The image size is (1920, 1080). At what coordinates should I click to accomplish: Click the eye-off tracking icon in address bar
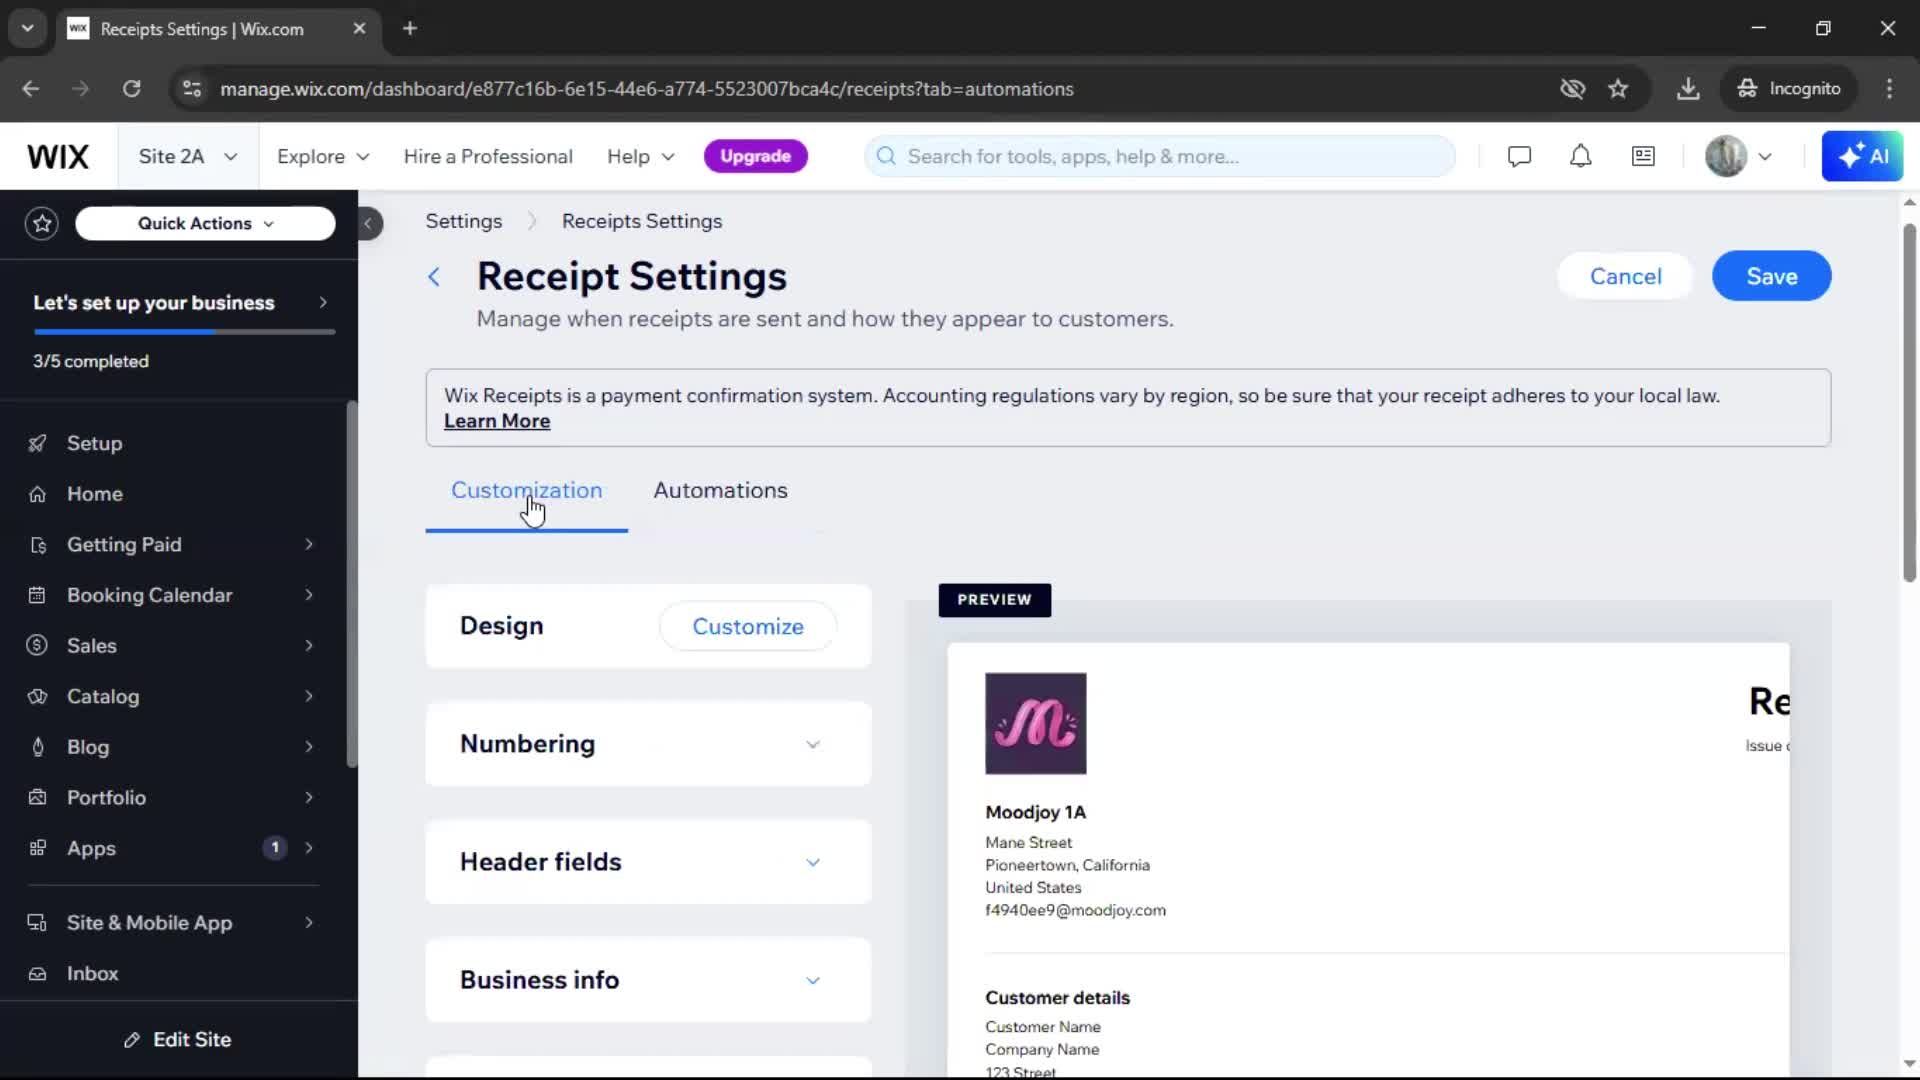[x=1572, y=89]
